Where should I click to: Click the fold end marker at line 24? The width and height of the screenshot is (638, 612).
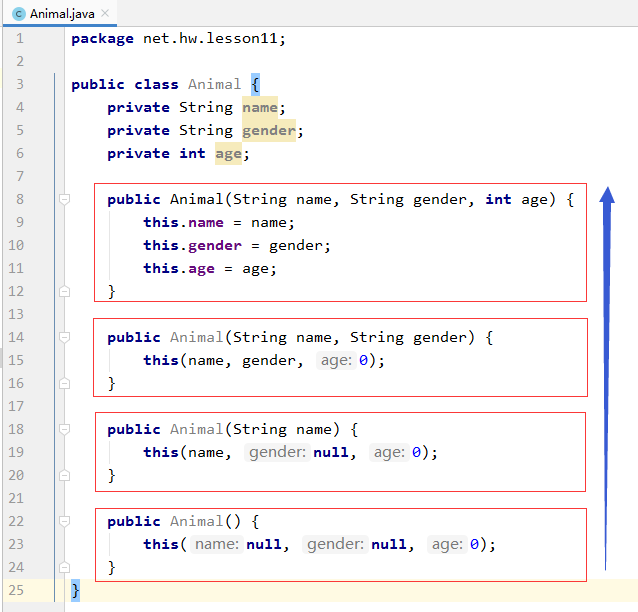tap(64, 567)
